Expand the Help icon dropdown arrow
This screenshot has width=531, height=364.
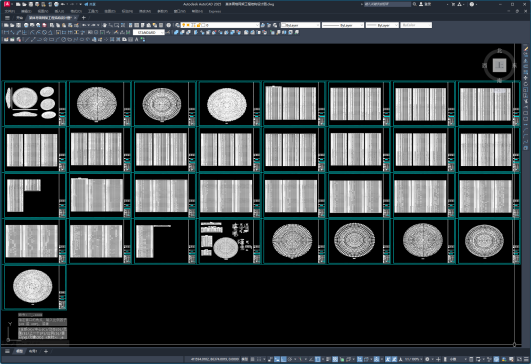(476, 4)
